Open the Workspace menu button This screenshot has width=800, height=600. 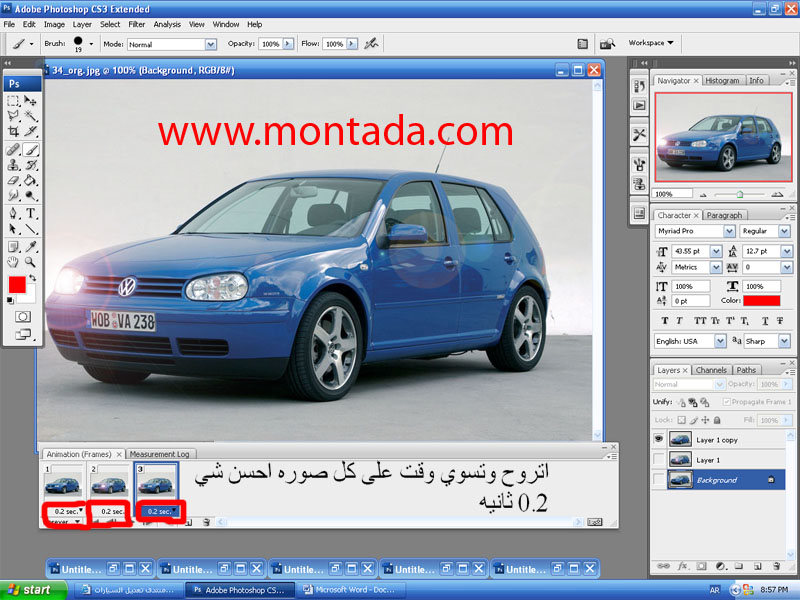651,43
